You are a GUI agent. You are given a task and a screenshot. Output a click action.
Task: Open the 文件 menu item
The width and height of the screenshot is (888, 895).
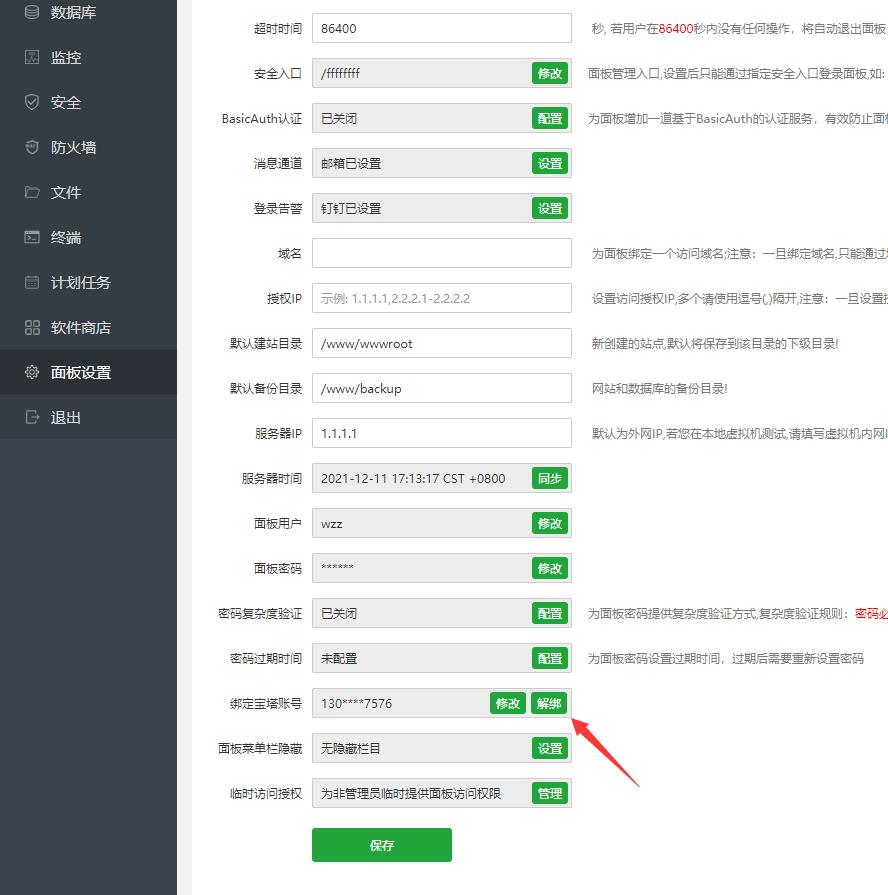click(x=88, y=192)
